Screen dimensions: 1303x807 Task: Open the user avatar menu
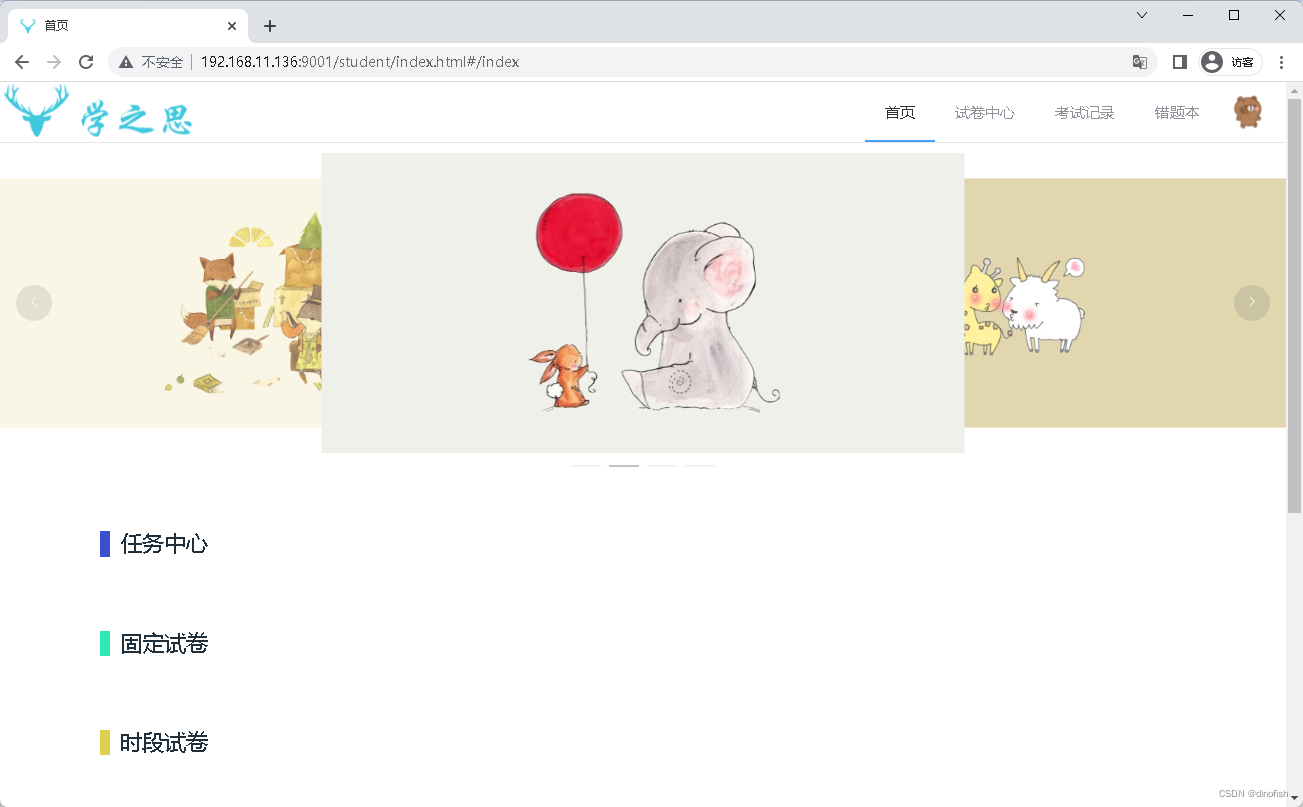(x=1247, y=112)
